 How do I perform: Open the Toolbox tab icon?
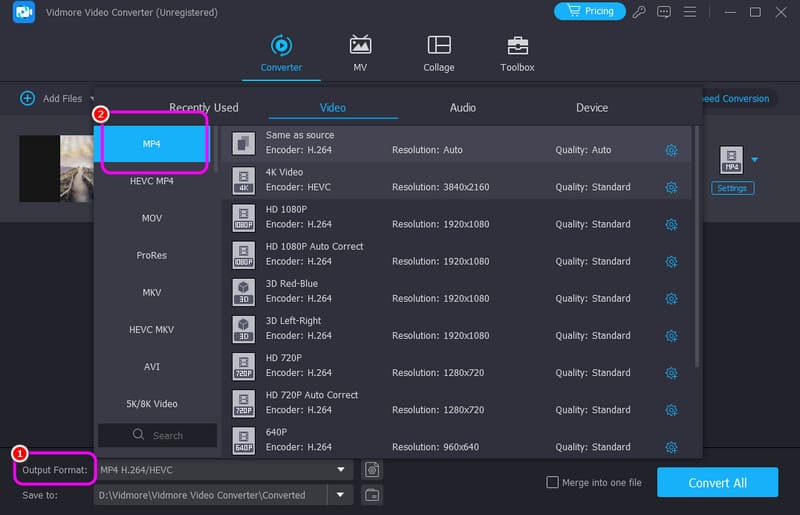point(517,45)
